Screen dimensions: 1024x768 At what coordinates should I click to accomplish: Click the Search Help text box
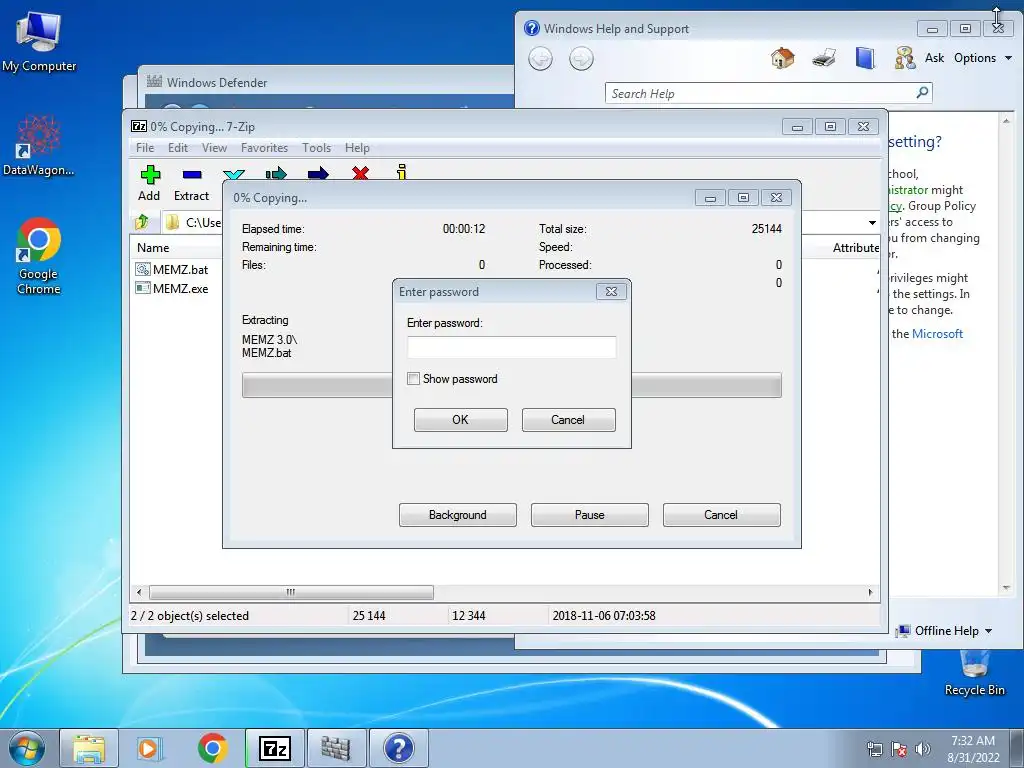[760, 93]
